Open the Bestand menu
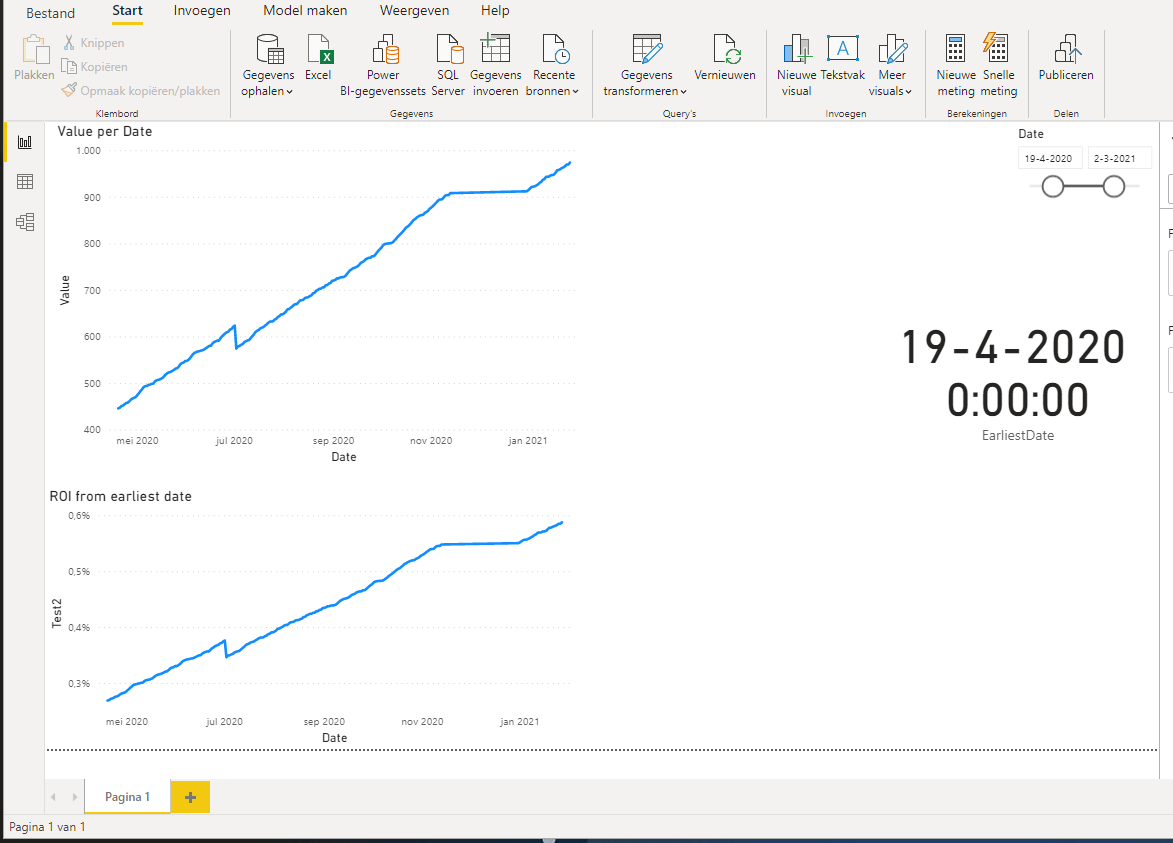This screenshot has height=843, width=1173. coord(51,13)
